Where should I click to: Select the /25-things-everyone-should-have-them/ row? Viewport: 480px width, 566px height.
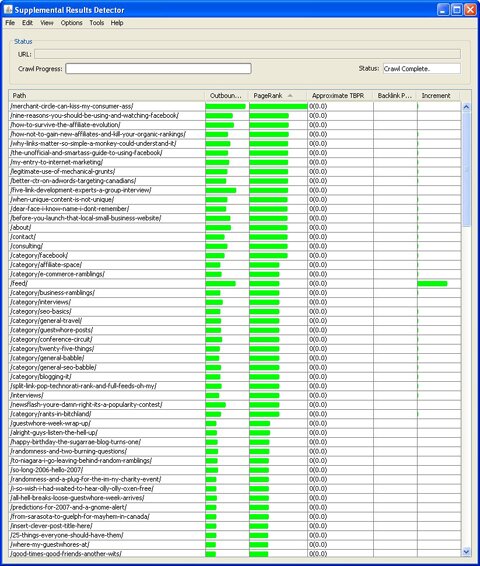(235, 535)
